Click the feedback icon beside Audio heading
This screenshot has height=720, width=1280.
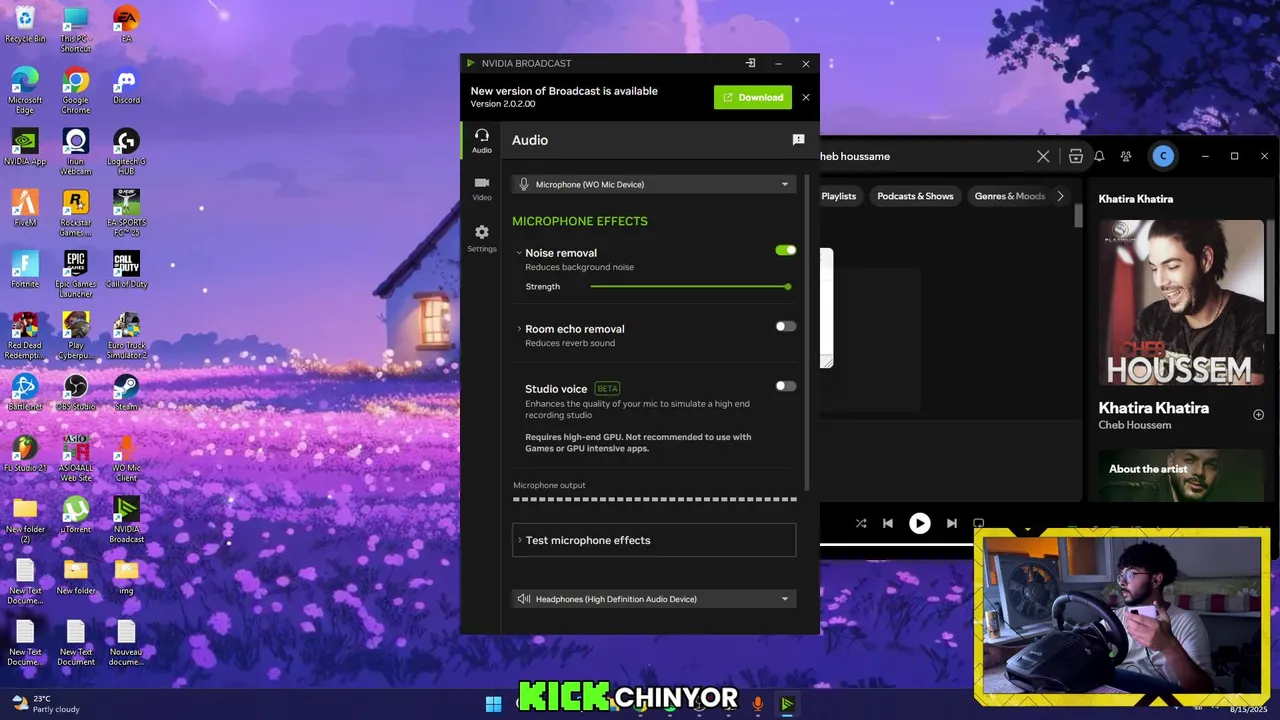click(x=798, y=140)
